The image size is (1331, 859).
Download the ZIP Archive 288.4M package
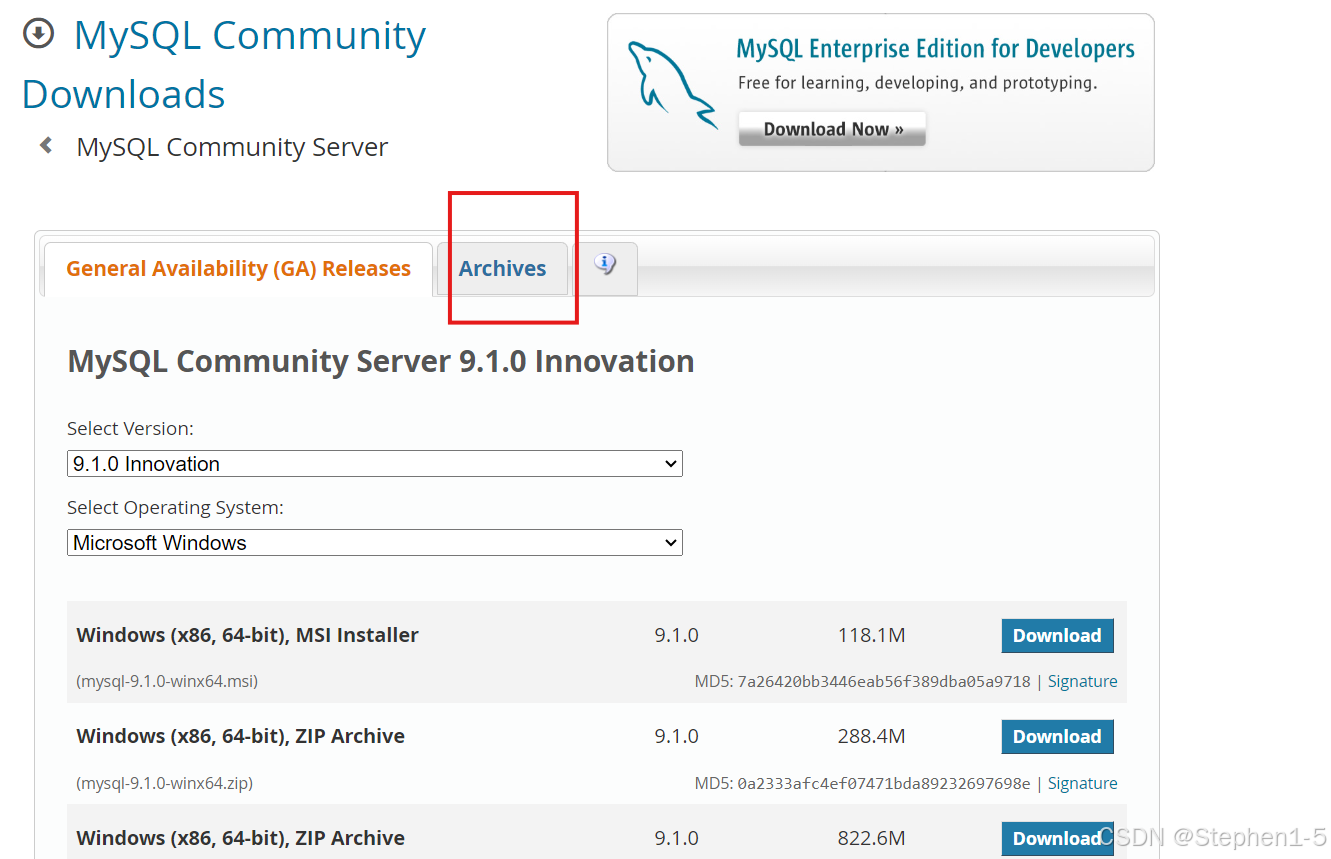(x=1057, y=737)
